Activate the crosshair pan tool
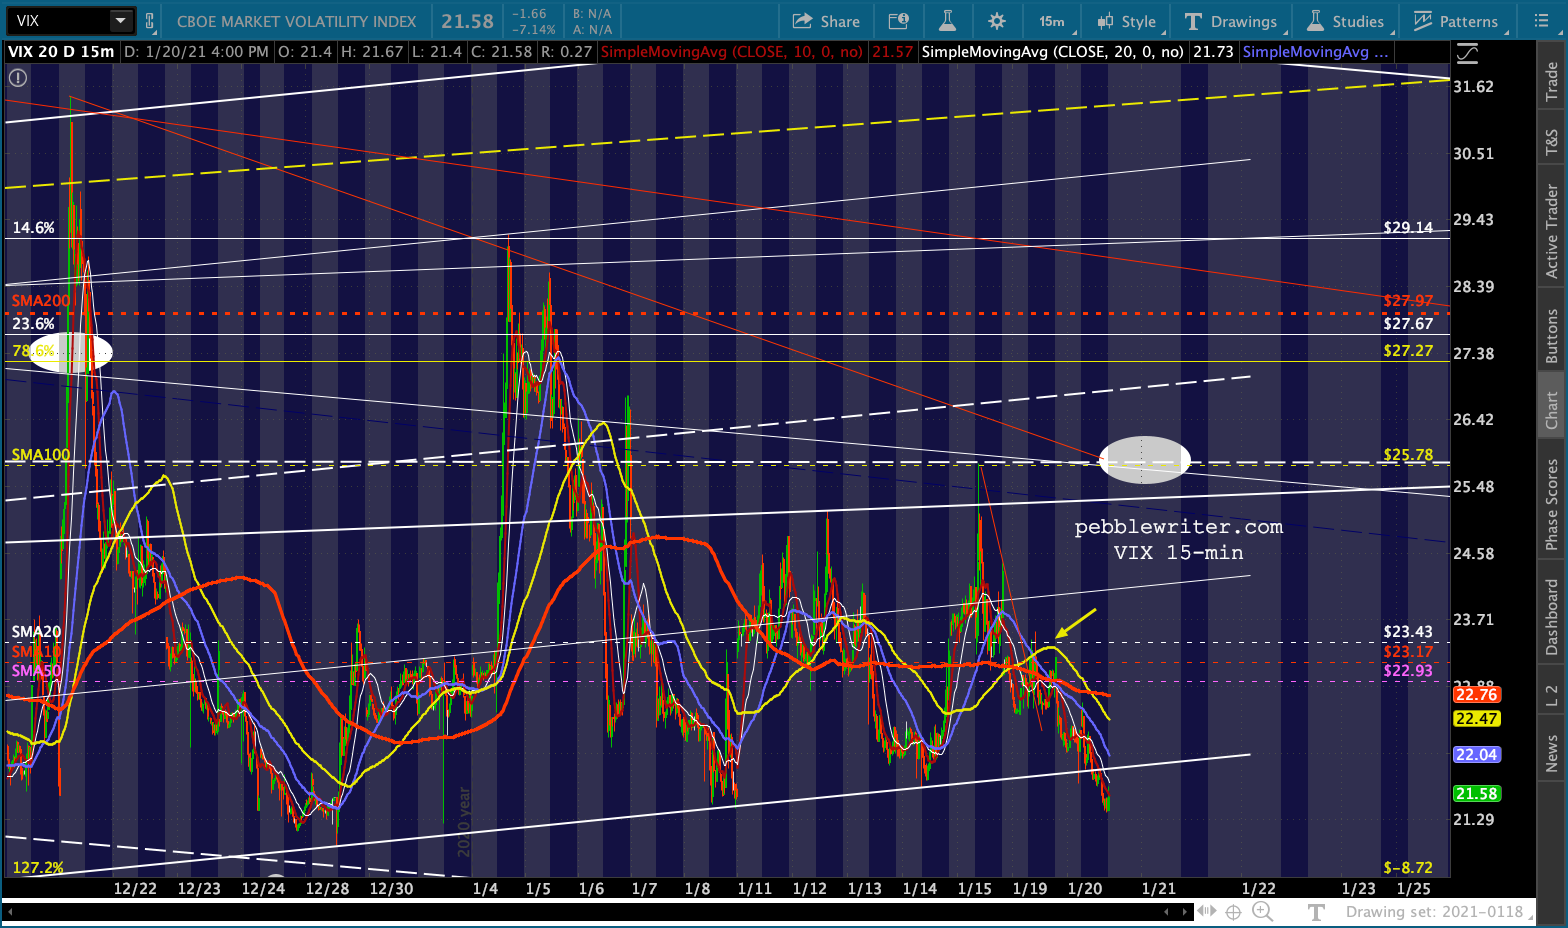 (1233, 911)
